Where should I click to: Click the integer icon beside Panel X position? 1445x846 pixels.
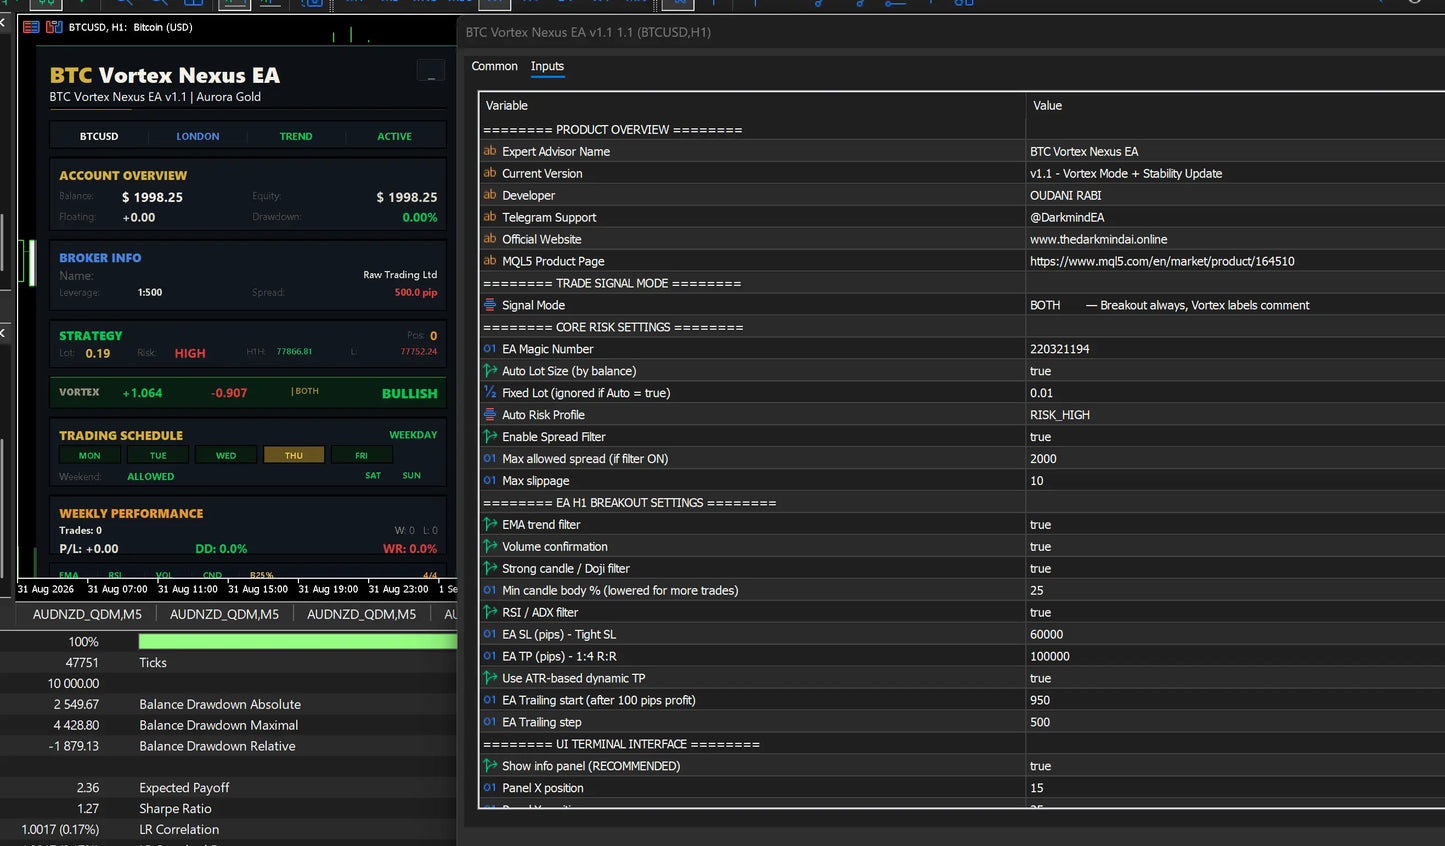[490, 788]
